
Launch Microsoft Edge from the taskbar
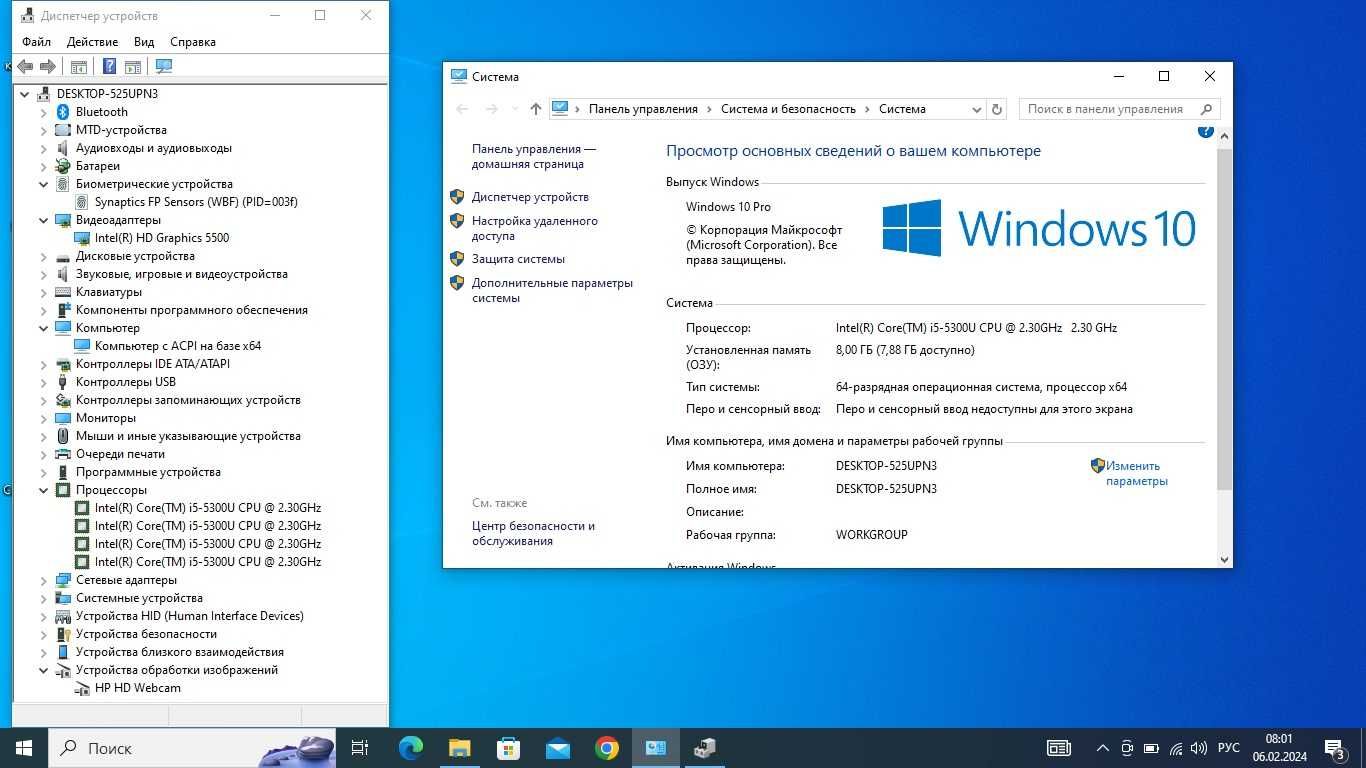pos(410,748)
